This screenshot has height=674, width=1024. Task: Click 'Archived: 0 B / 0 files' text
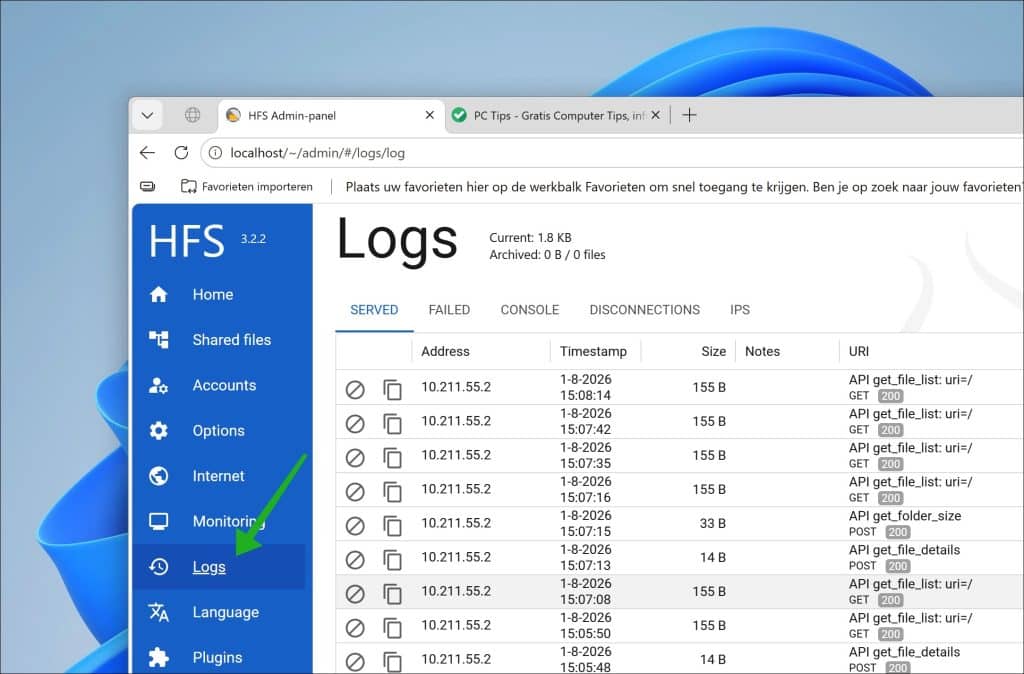[547, 255]
